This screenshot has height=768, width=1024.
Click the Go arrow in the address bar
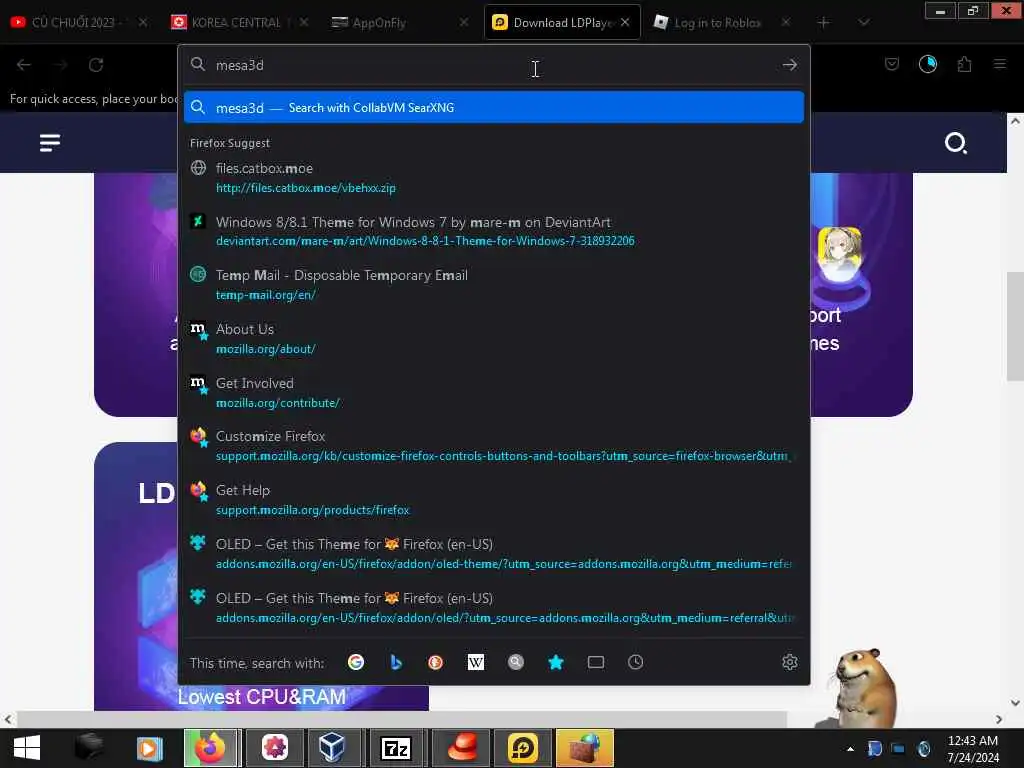point(790,65)
